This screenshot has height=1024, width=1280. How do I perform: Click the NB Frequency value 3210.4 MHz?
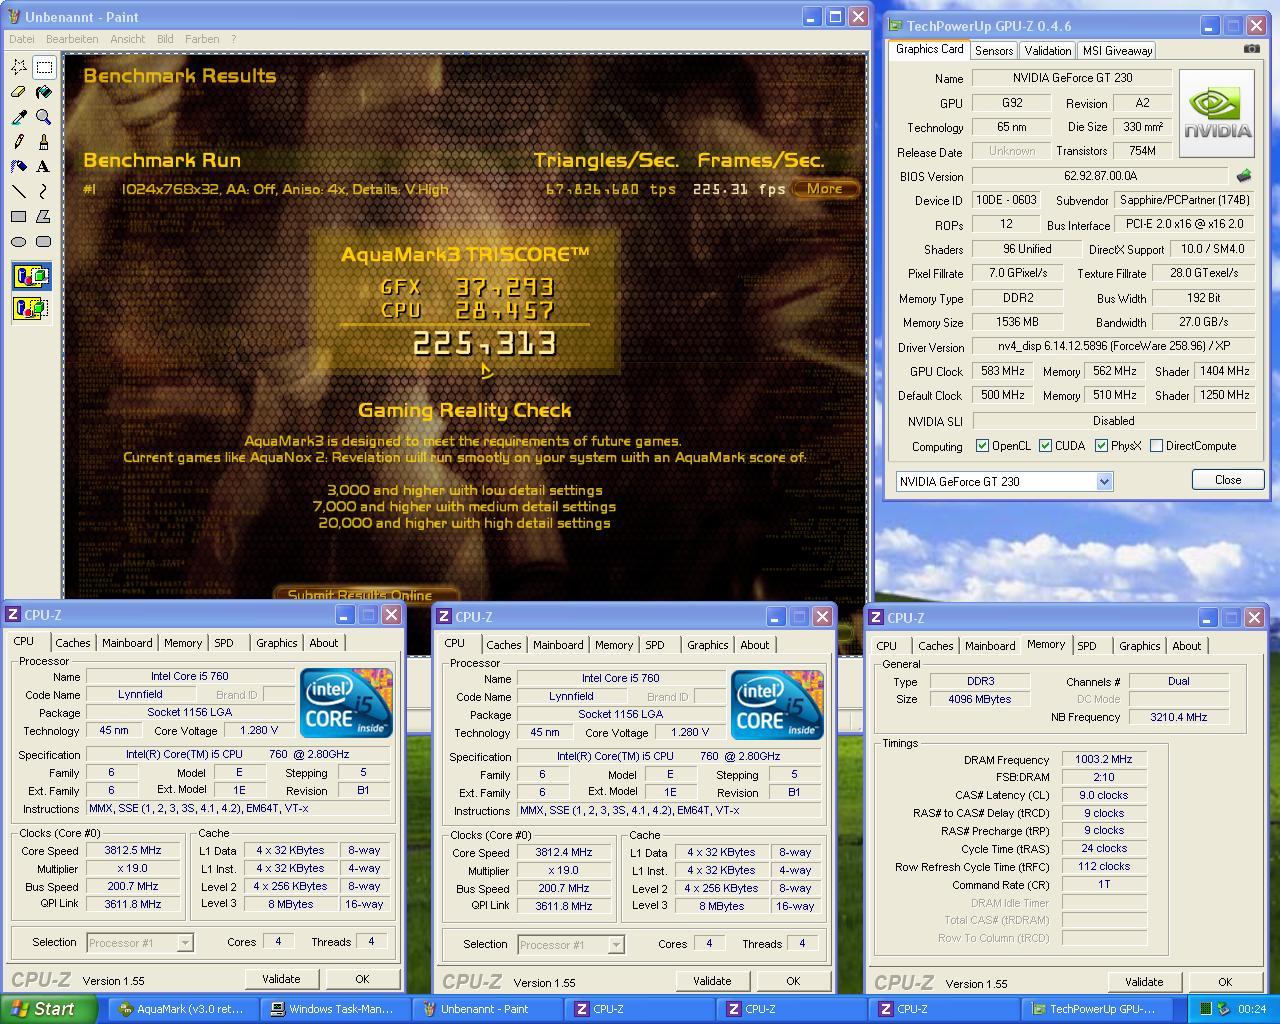[1179, 717]
